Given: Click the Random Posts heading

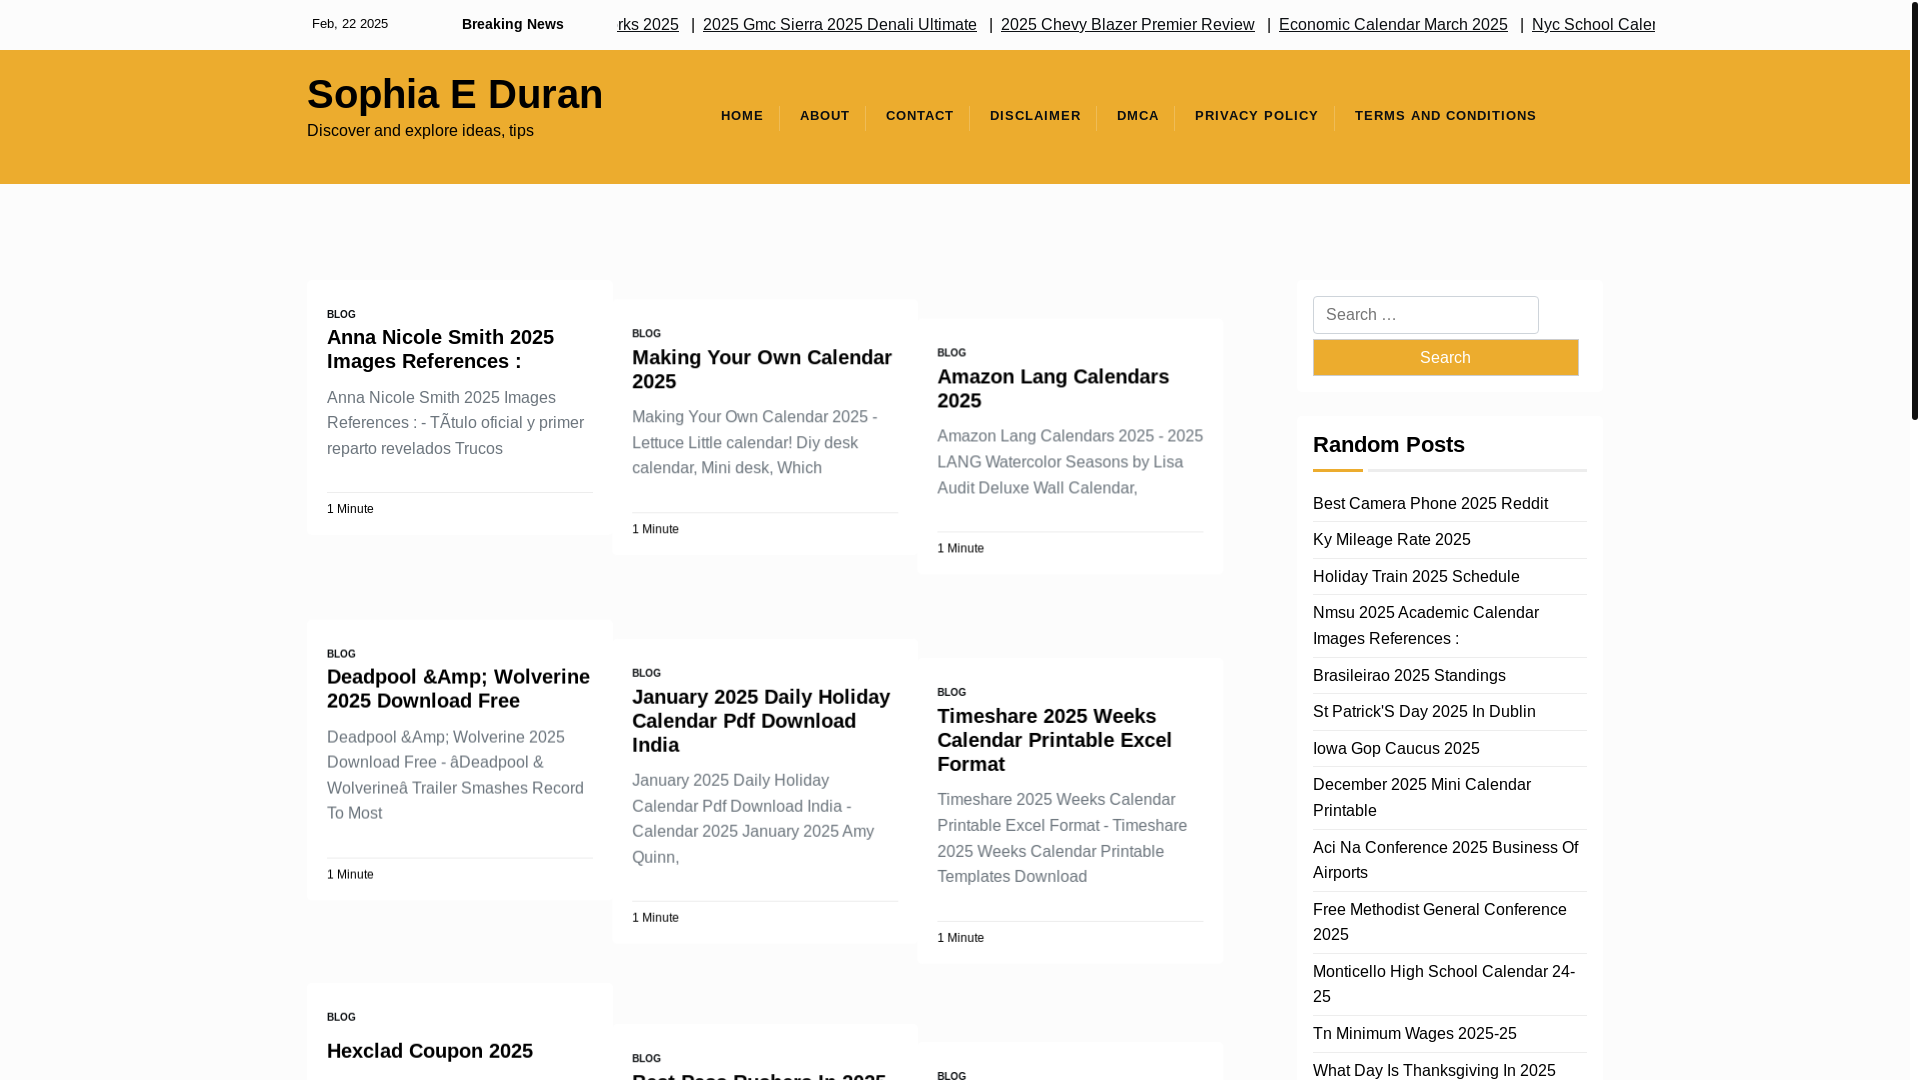Looking at the screenshot, I should click(1388, 444).
